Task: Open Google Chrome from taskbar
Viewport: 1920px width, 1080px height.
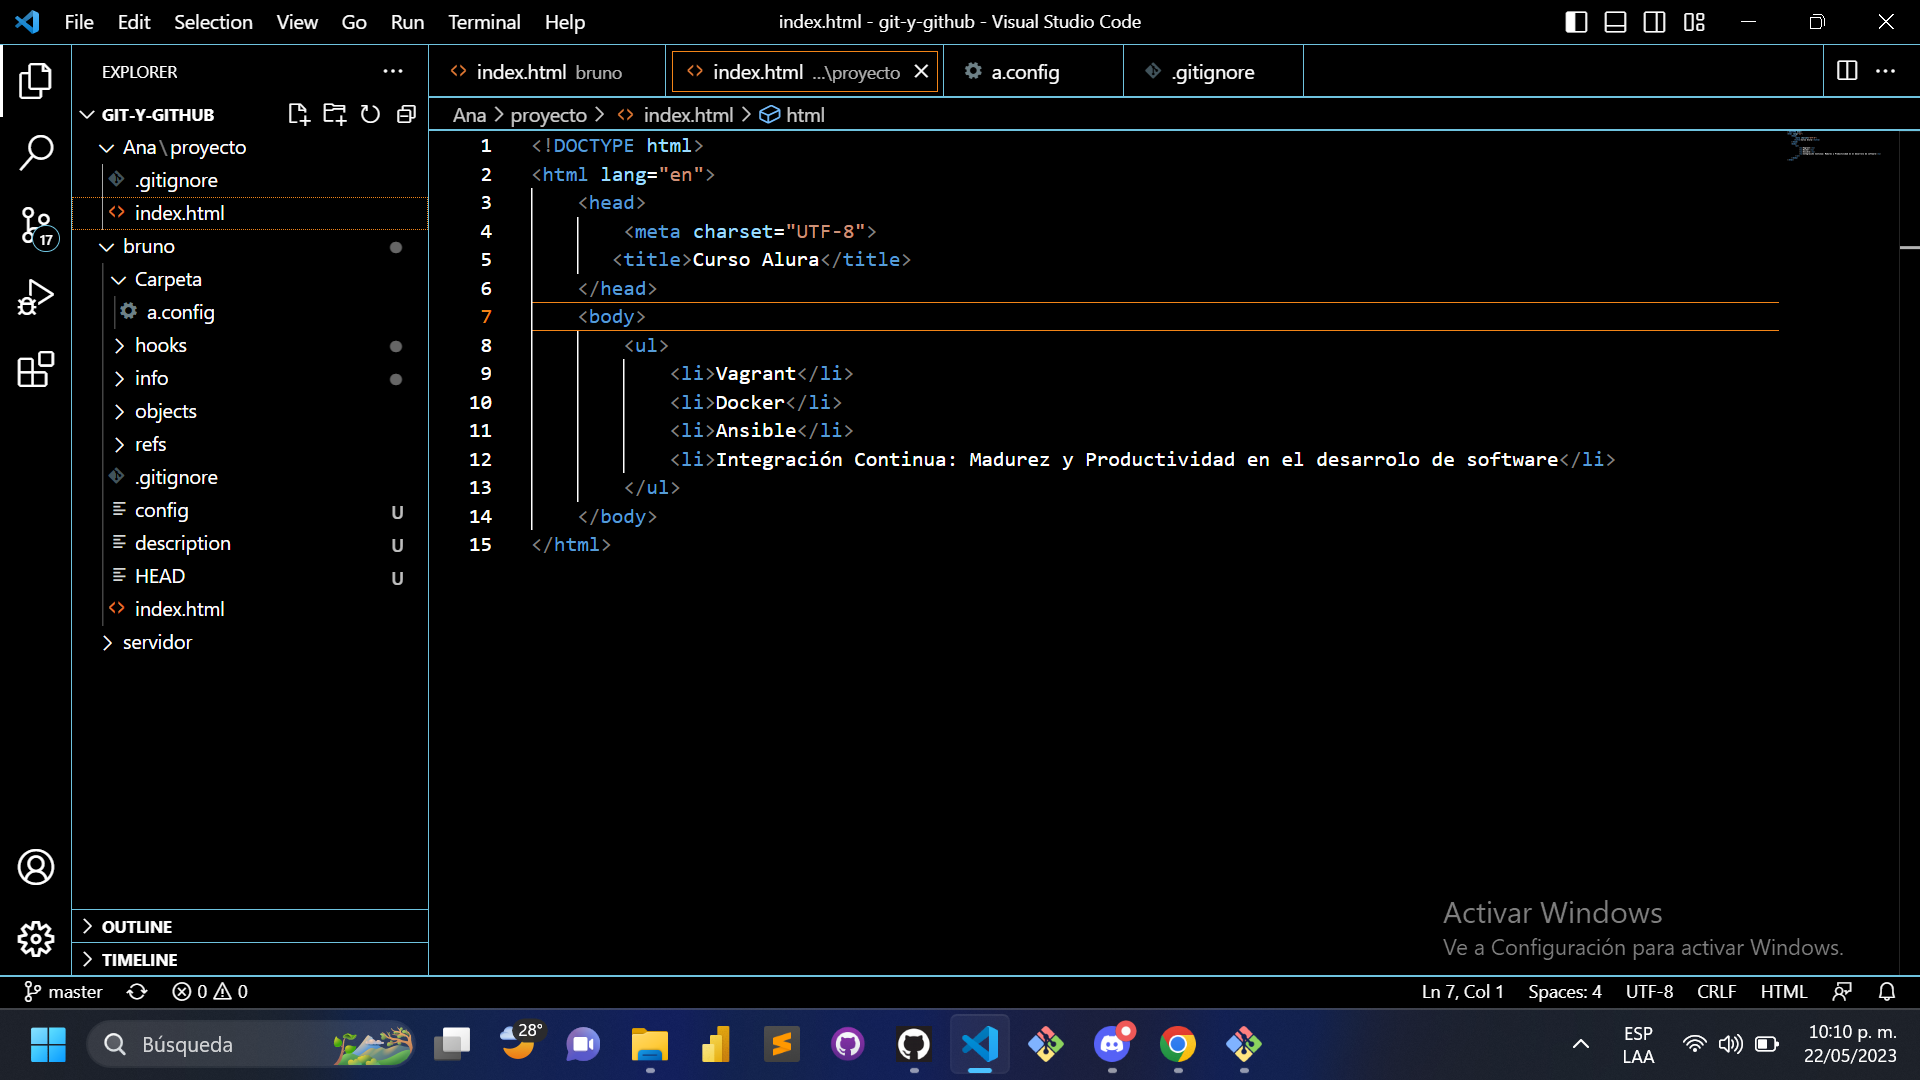Action: point(1178,1045)
